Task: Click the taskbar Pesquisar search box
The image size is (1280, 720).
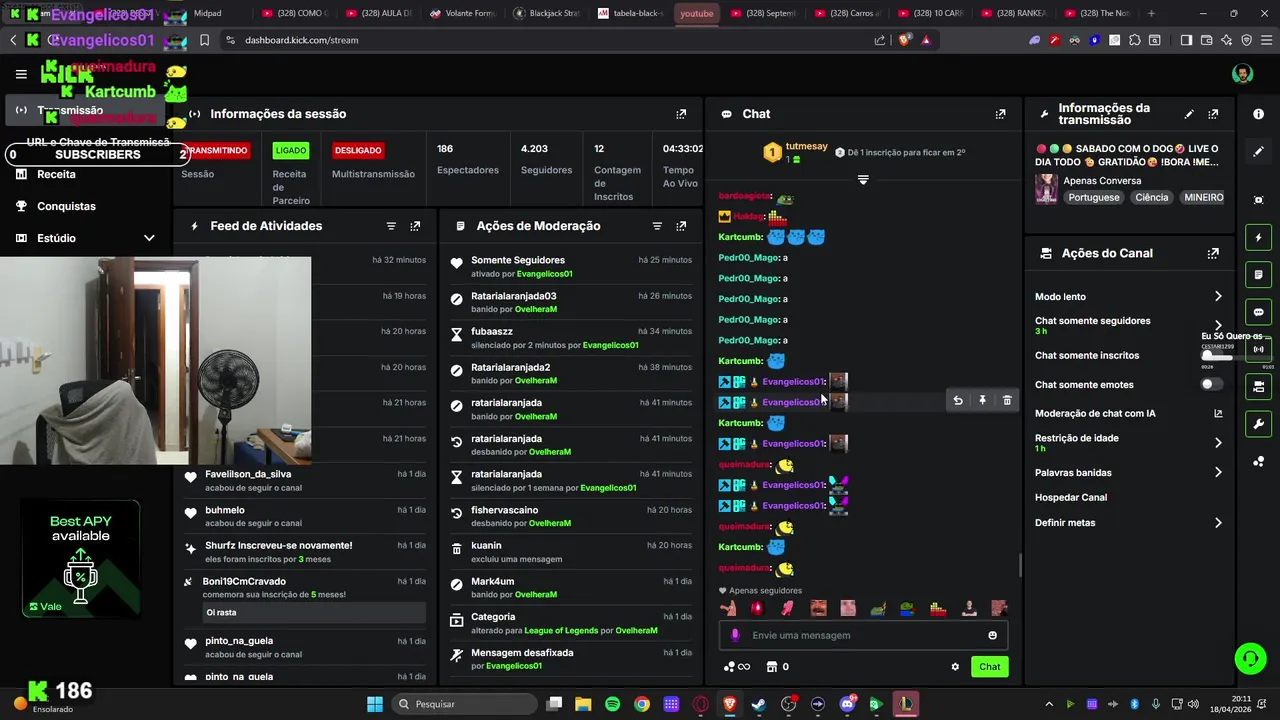Action: (463, 704)
